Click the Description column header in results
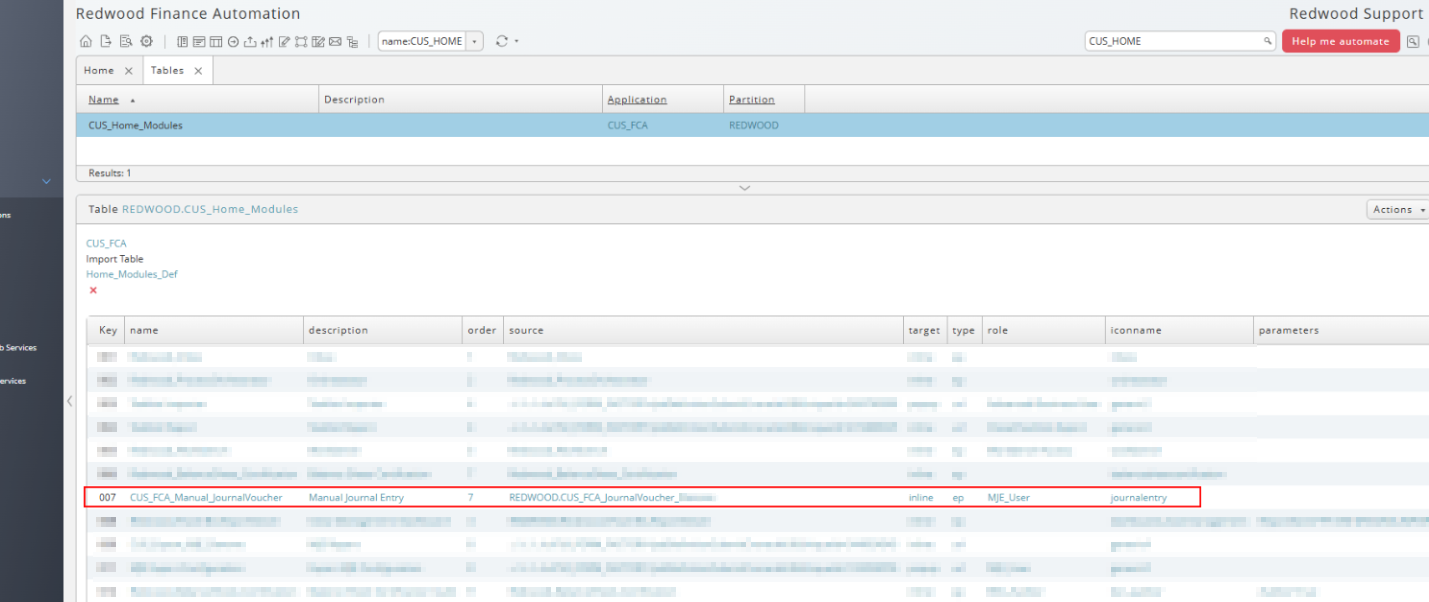The width and height of the screenshot is (1429, 602). [x=354, y=100]
